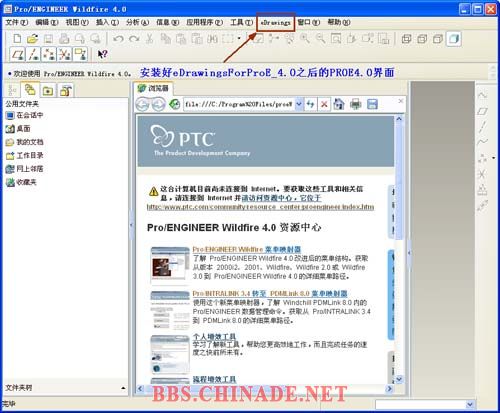Open the Pro/INTRALINK 3.4 to PDMLink 8.0 link

click(270, 293)
